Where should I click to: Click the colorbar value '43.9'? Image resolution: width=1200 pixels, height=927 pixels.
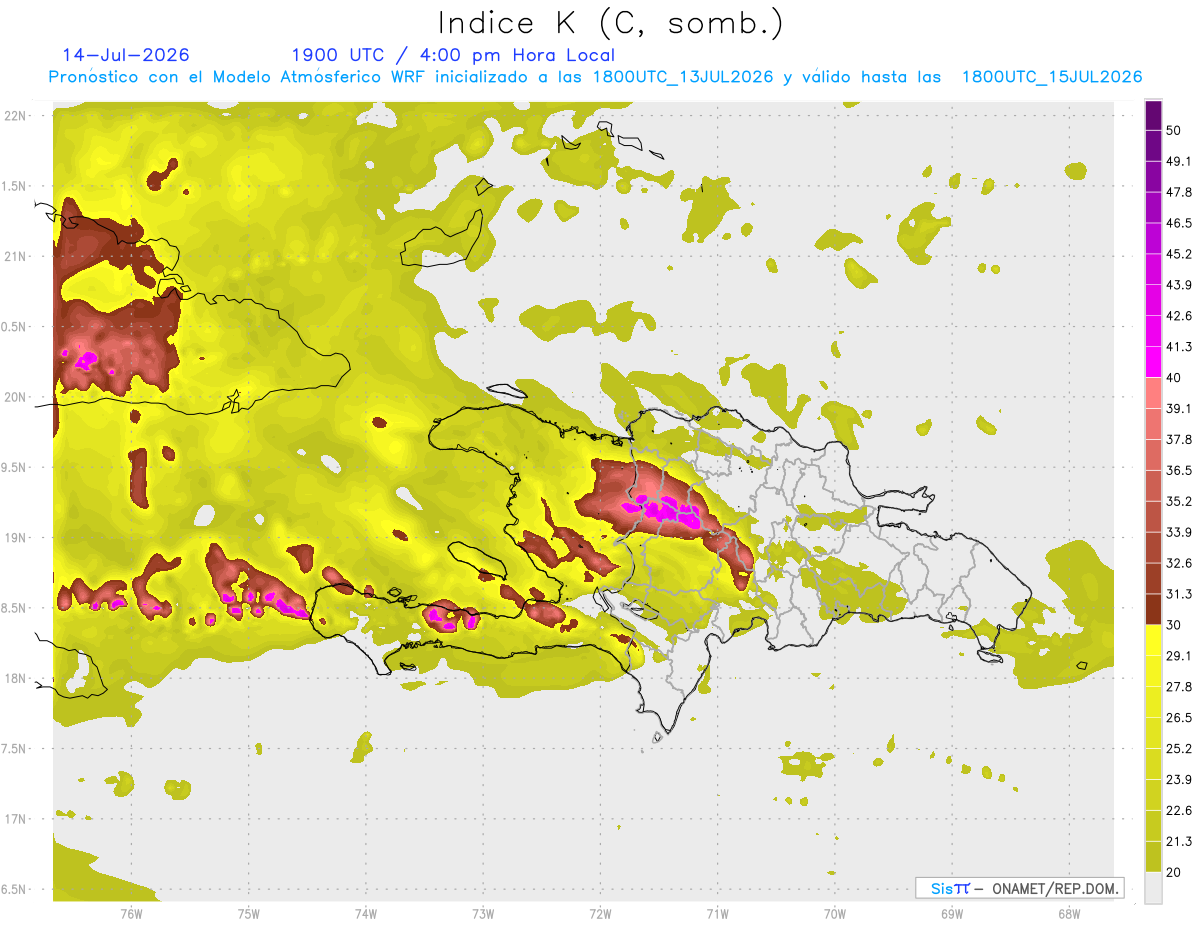[x=1179, y=285]
